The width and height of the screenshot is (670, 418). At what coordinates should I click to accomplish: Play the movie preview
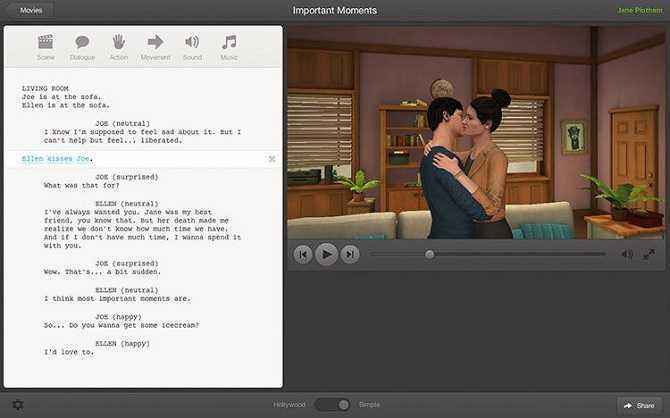pos(326,254)
